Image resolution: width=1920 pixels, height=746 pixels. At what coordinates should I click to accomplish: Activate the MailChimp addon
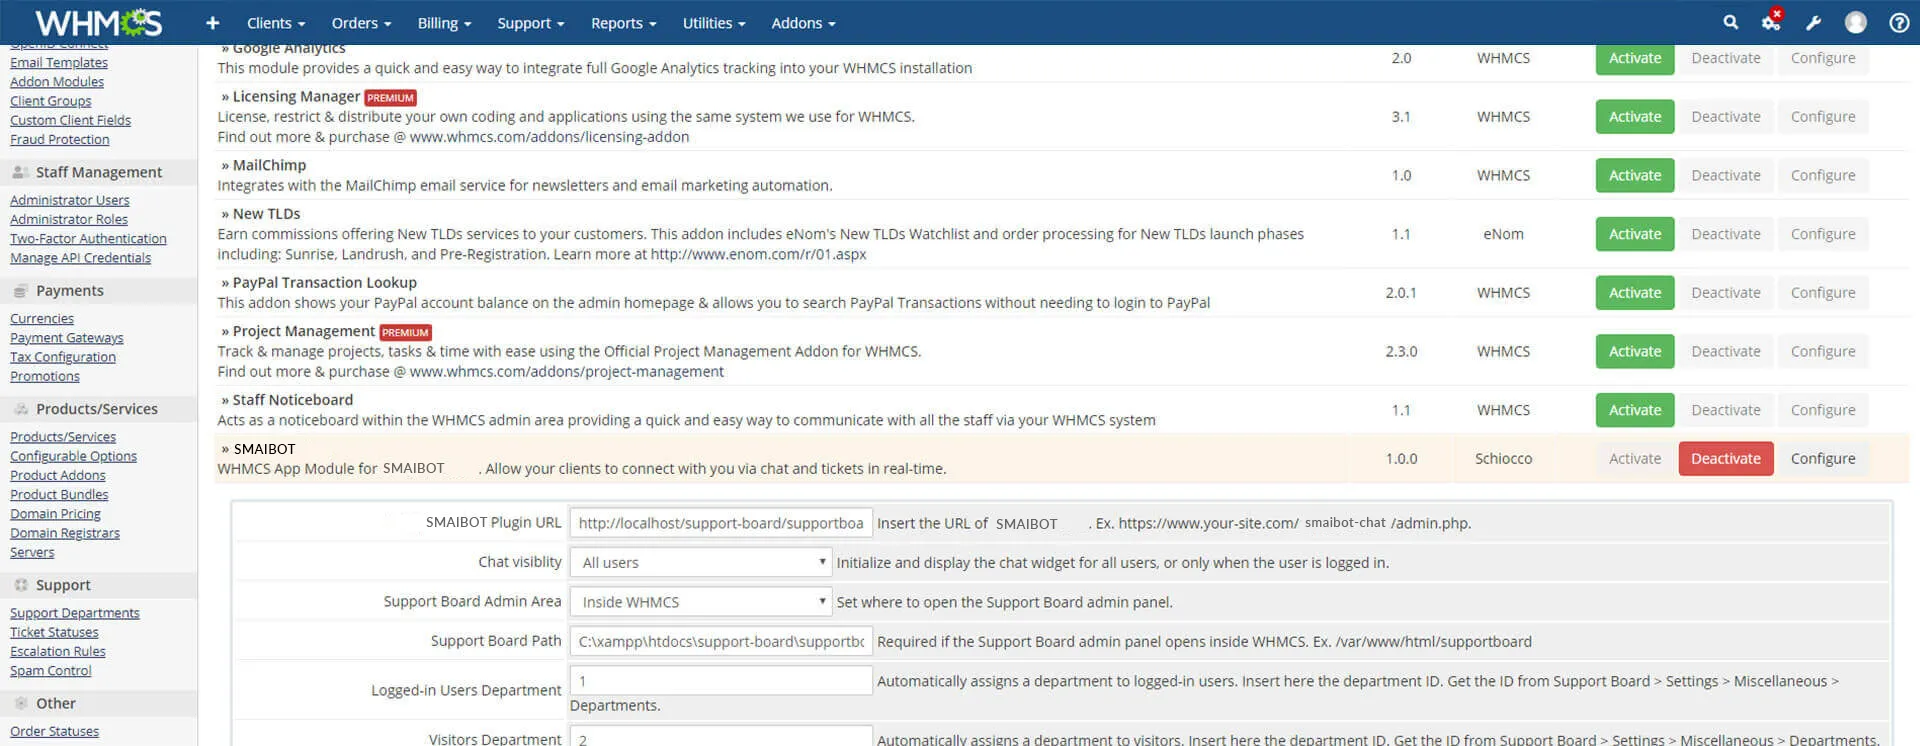tap(1634, 175)
